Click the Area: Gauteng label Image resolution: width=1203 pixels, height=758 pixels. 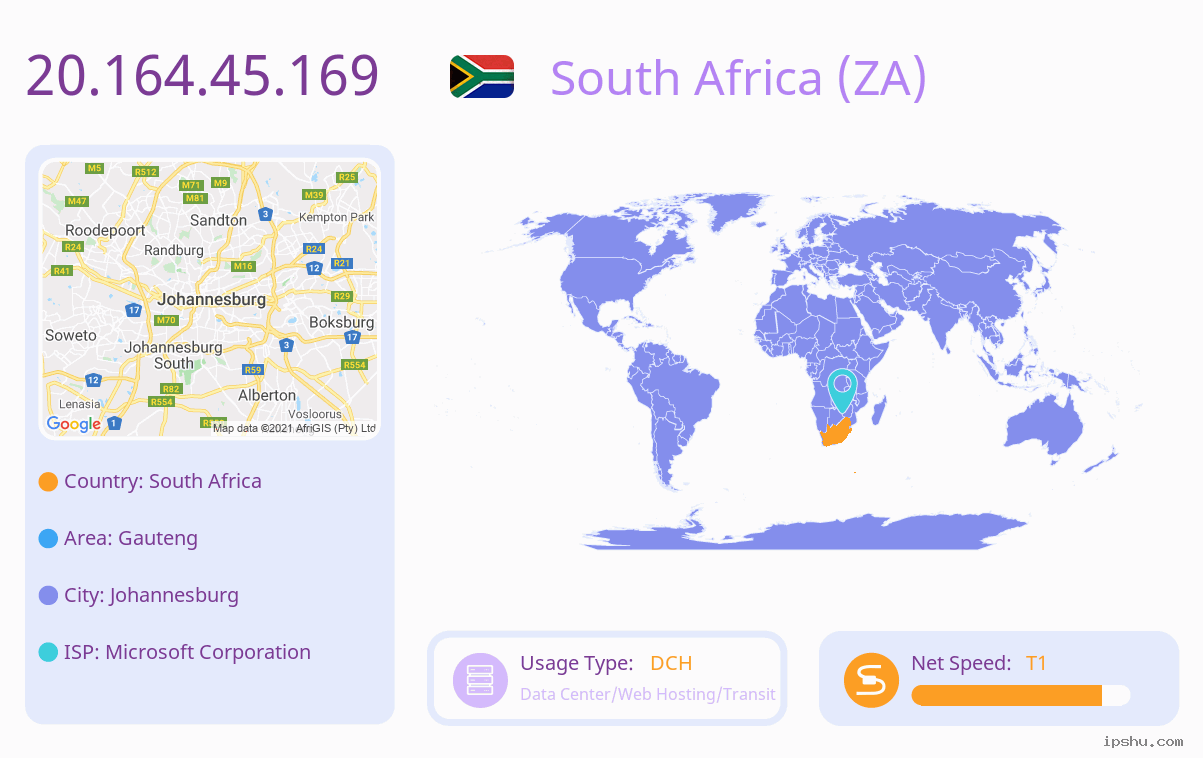(131, 538)
